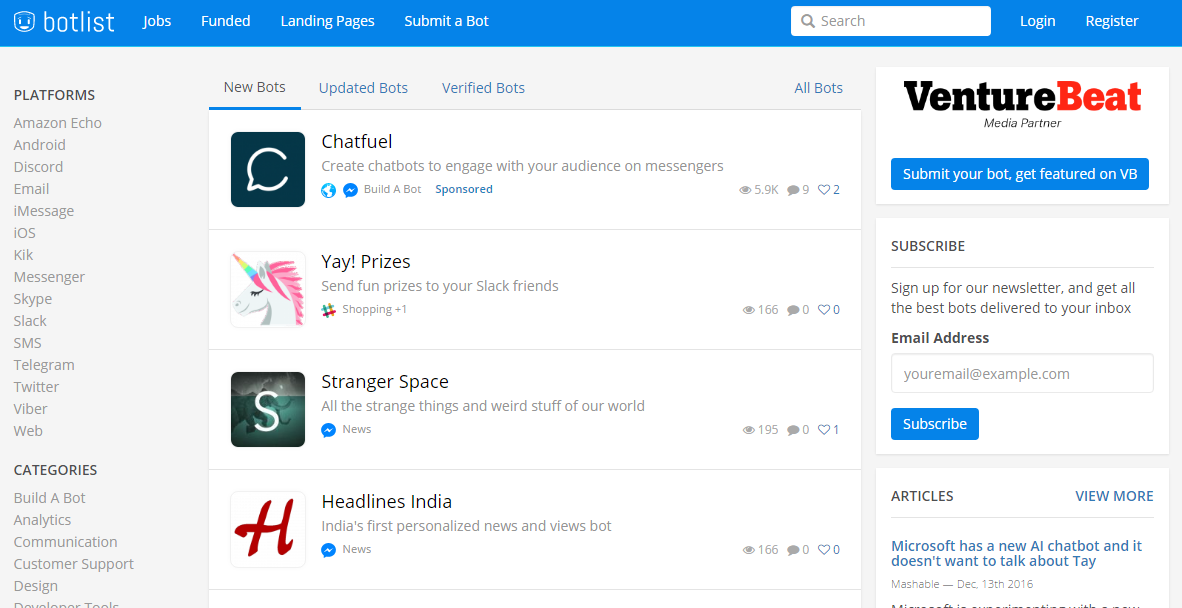Like Stranger Space with the heart icon

pyautogui.click(x=824, y=429)
